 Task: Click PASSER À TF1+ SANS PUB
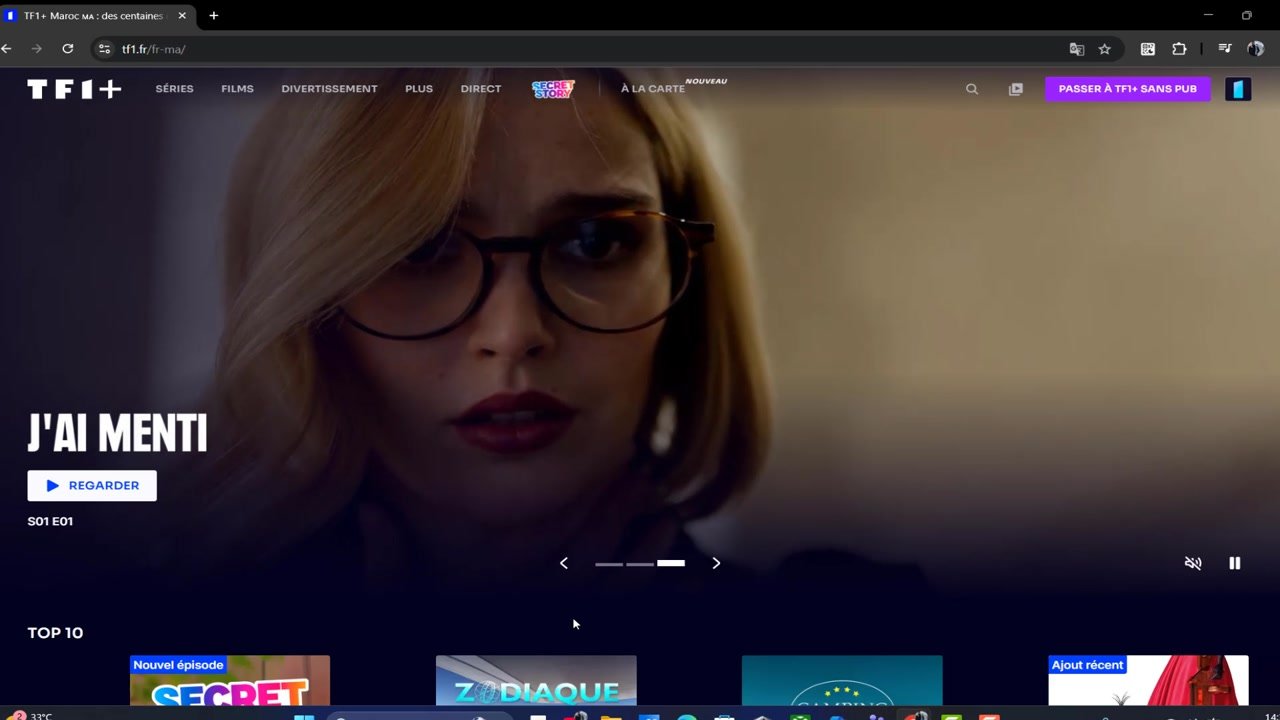click(1128, 89)
